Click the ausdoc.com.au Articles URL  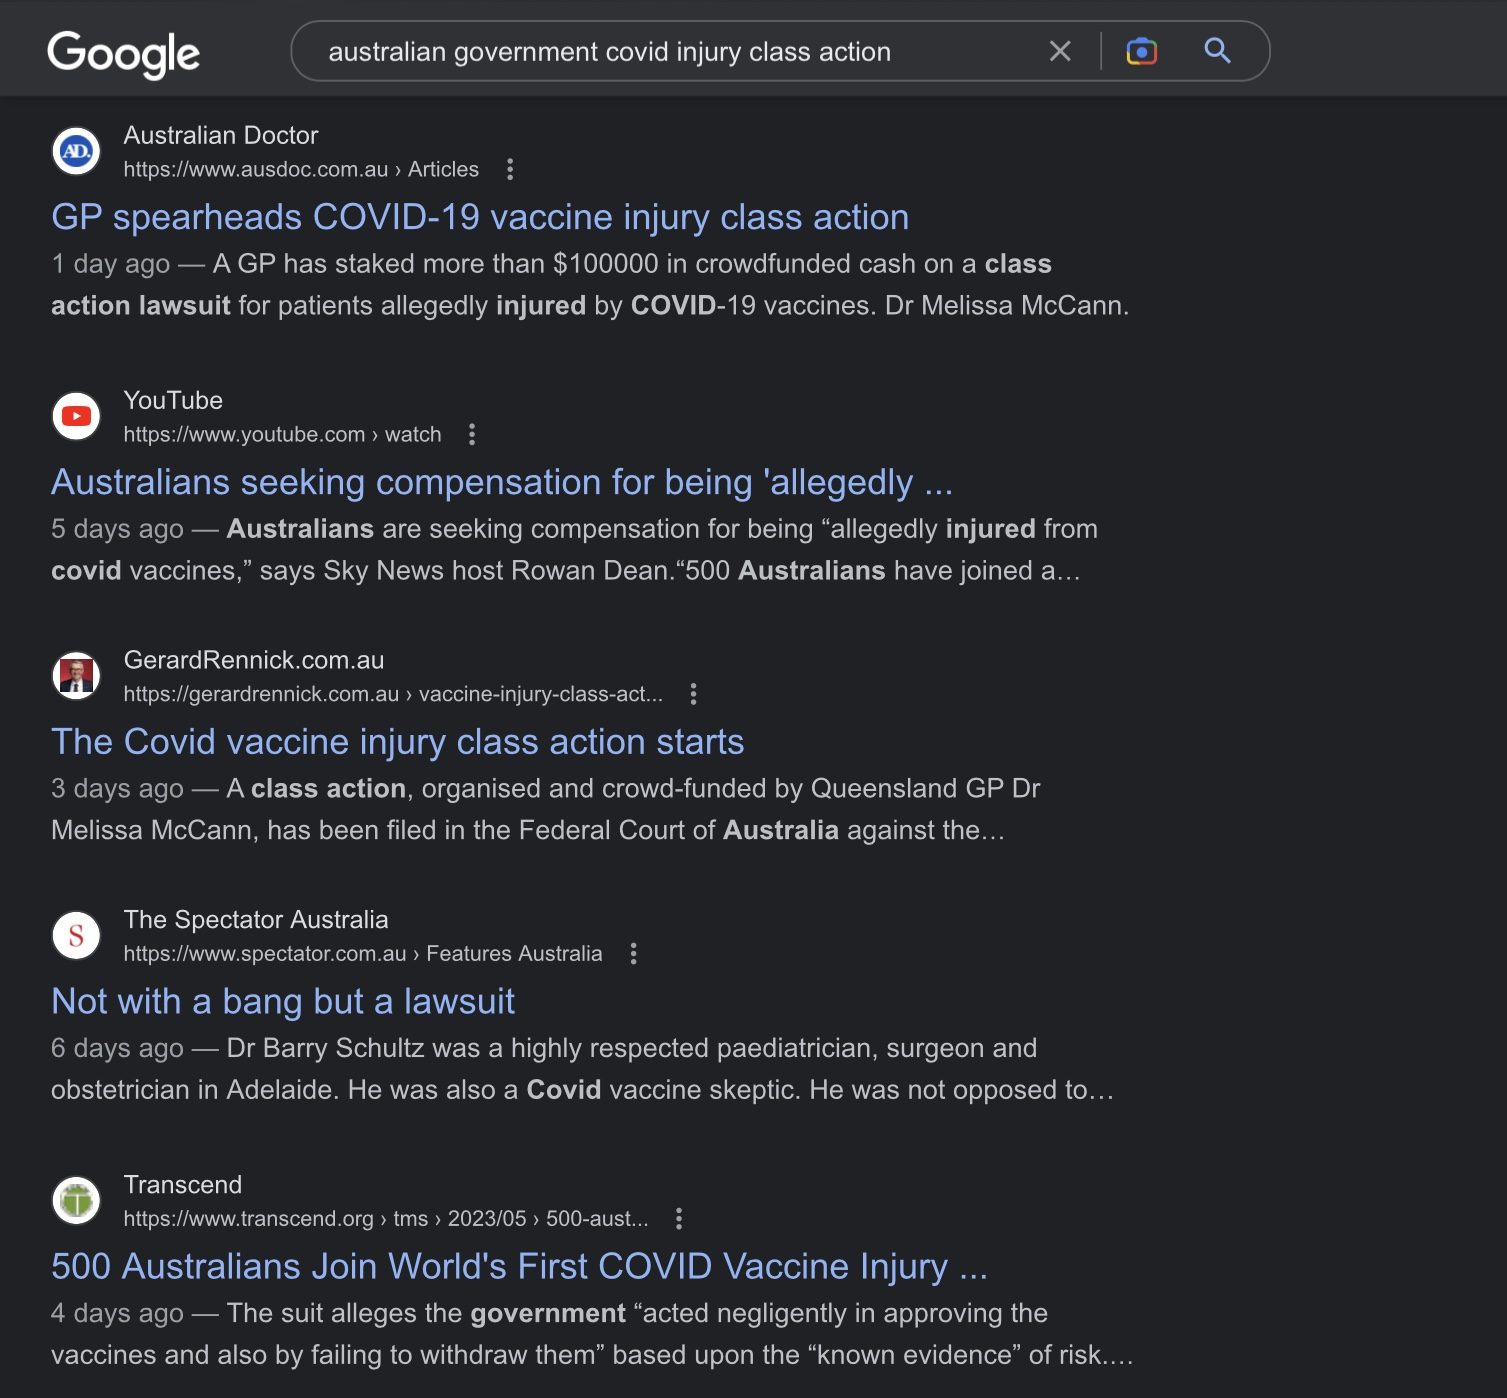pos(301,169)
